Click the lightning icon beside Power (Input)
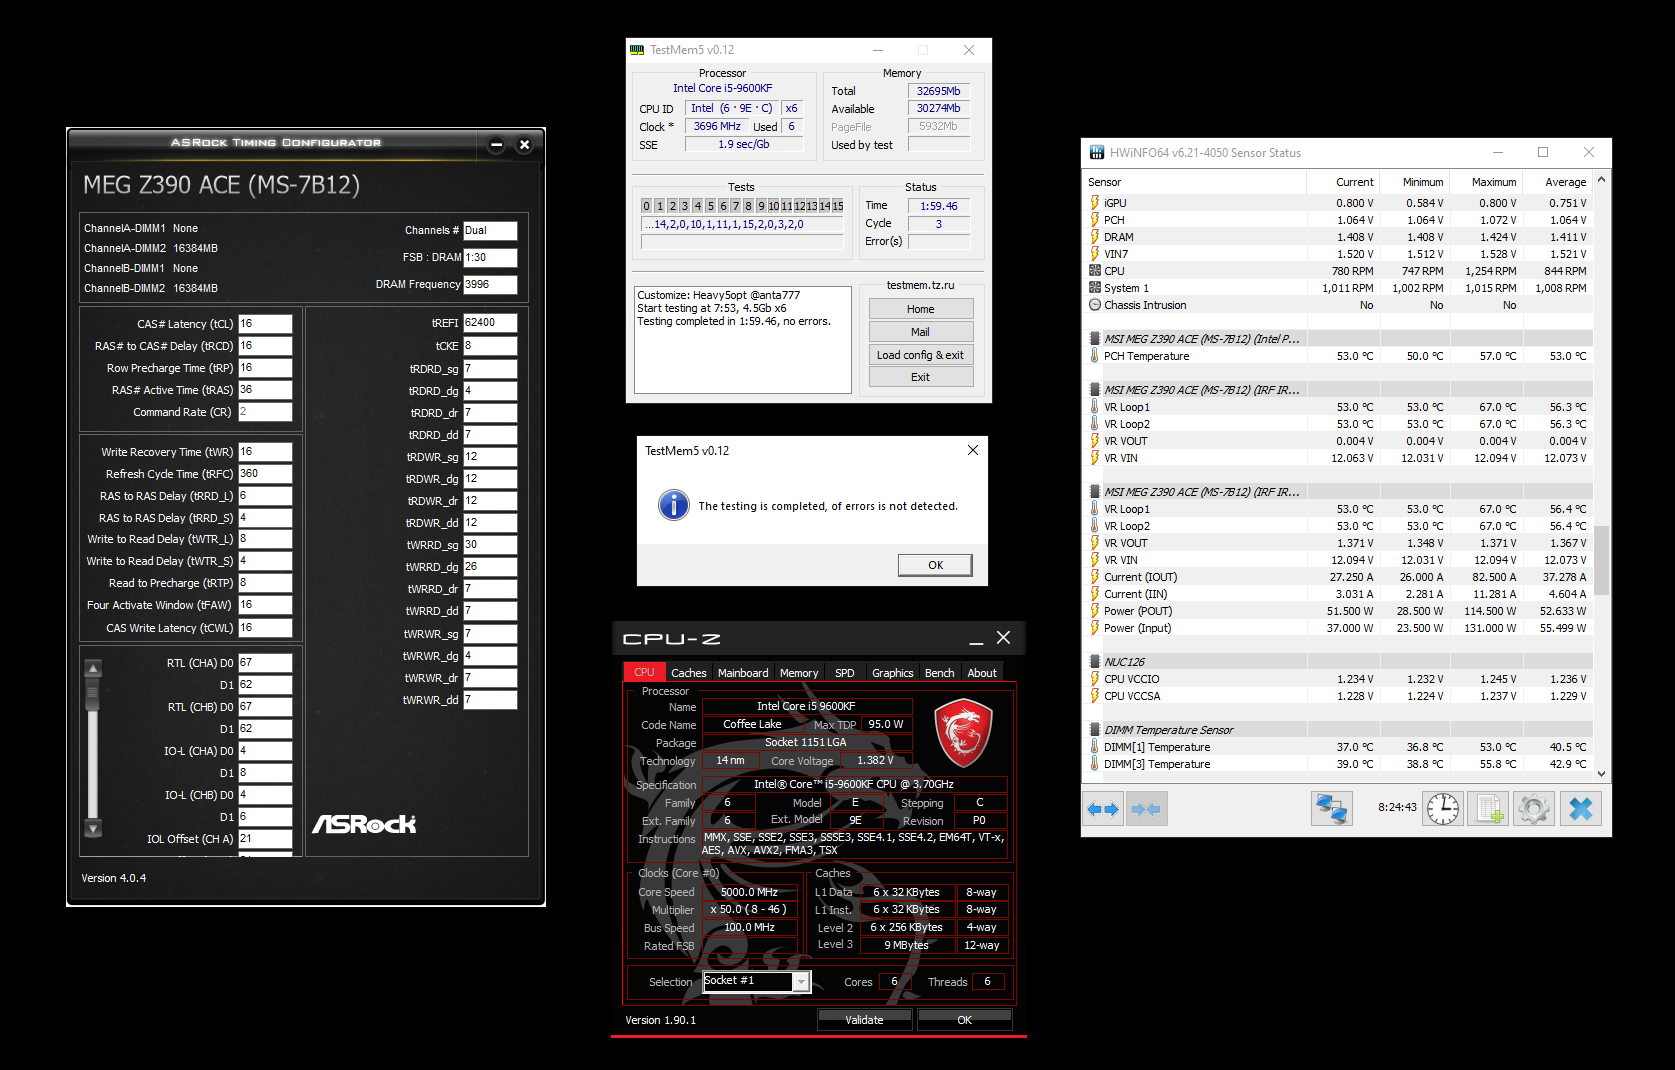The height and width of the screenshot is (1070, 1675). 1095,628
